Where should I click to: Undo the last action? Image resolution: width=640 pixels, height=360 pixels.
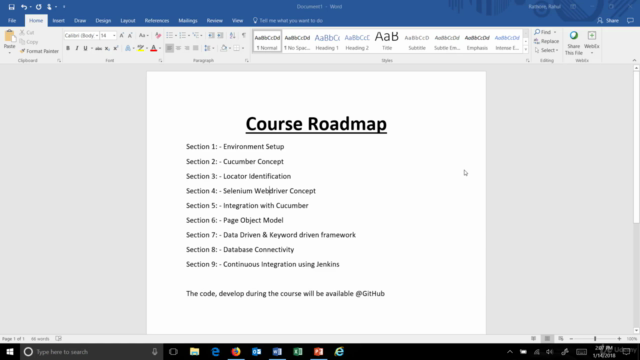click(24, 7)
